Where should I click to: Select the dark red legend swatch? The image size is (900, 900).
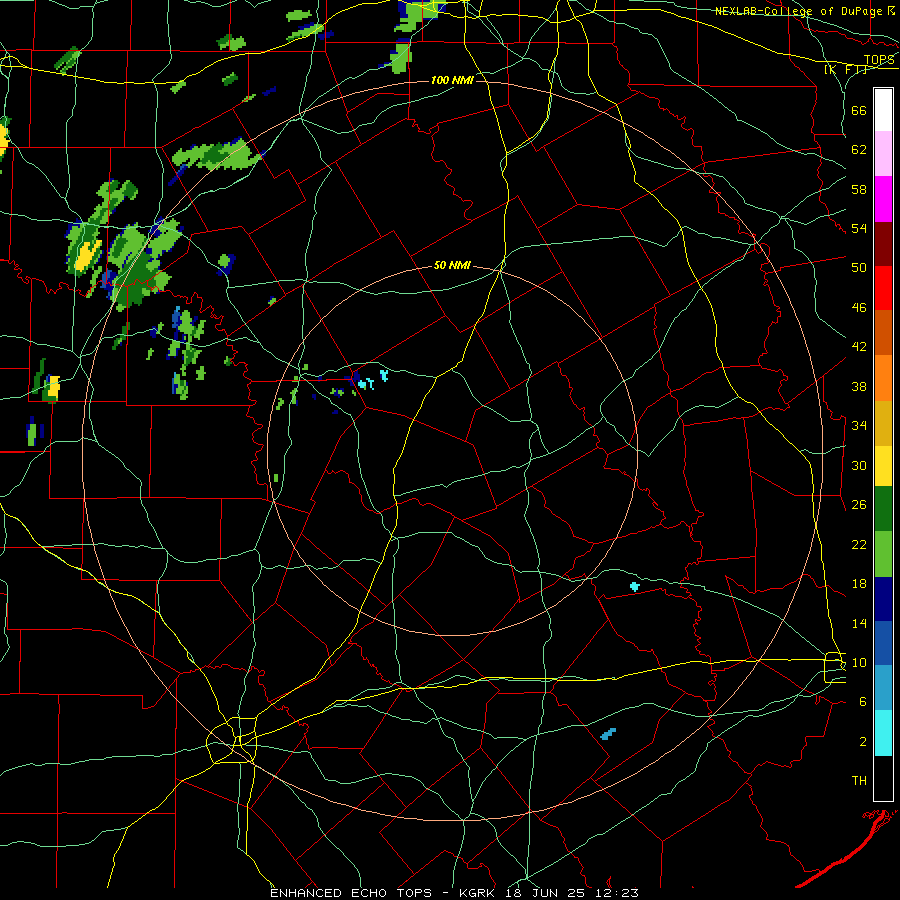pos(883,244)
